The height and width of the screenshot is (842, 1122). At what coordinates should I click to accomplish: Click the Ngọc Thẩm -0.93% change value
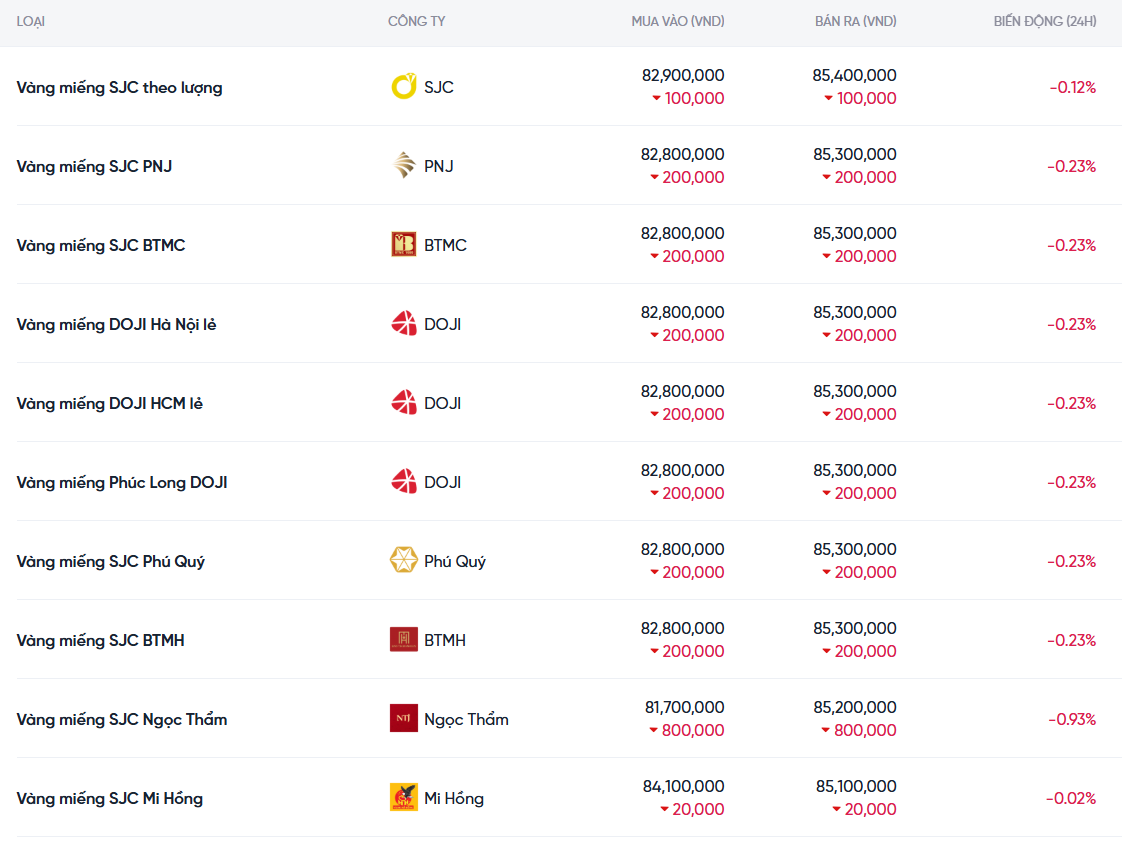[x=1072, y=719]
